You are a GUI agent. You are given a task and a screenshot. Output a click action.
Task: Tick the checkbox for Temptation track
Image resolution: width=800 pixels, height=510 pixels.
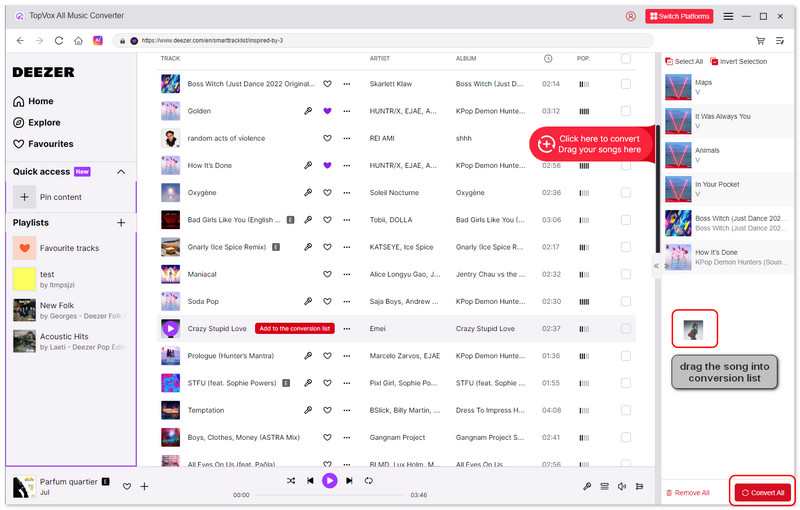[625, 410]
